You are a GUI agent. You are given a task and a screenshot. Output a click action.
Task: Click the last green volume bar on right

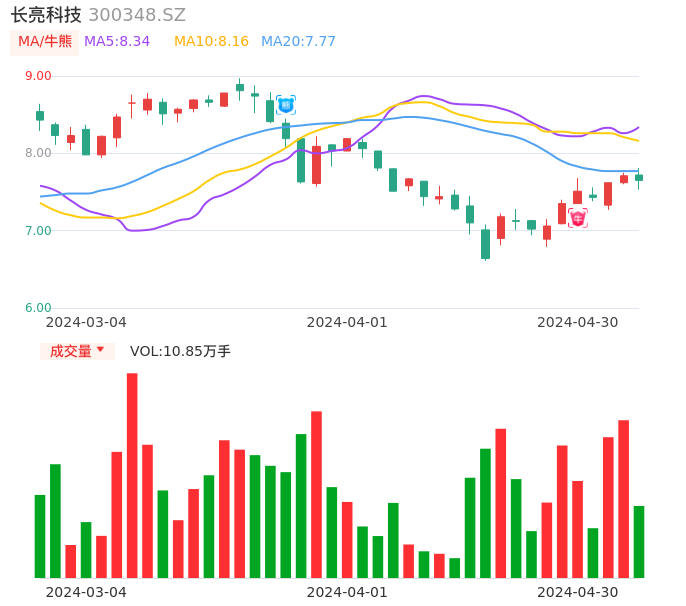click(639, 542)
